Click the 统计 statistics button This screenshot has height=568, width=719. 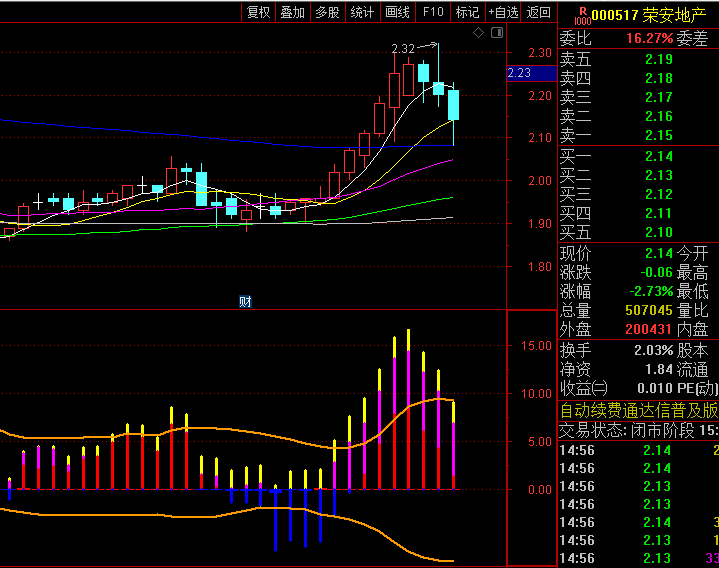tap(362, 12)
